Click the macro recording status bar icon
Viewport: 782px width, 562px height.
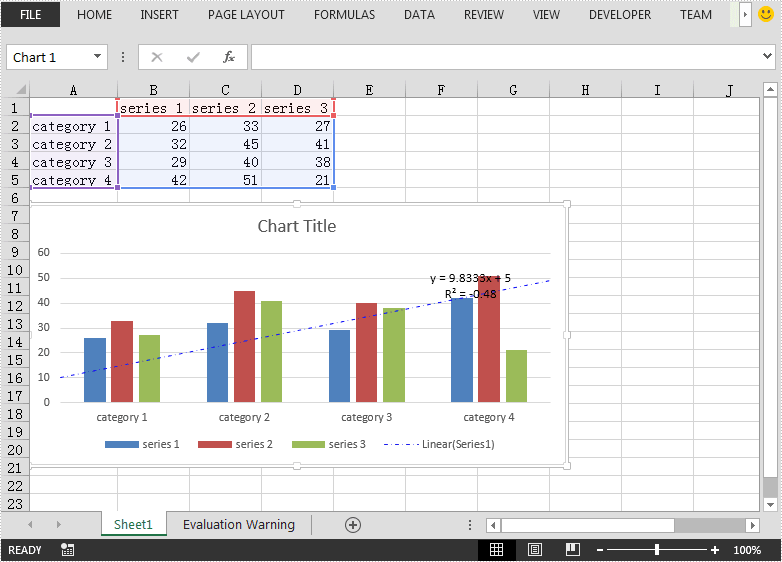click(67, 550)
